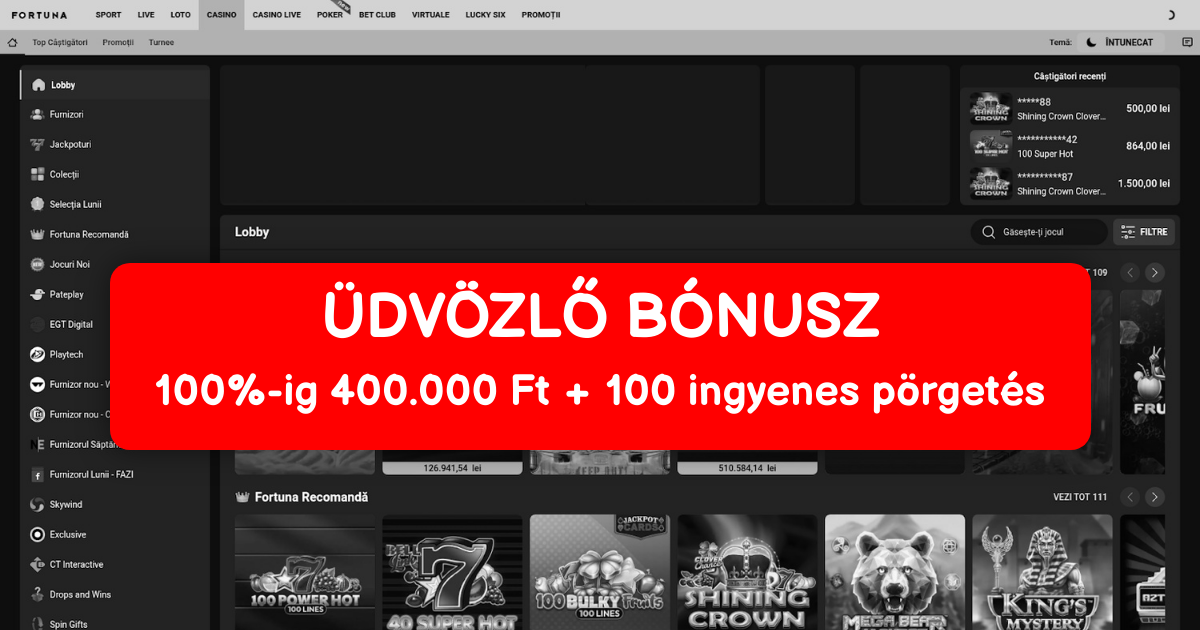Go to the Turnee page
This screenshot has width=1200, height=630.
(161, 43)
